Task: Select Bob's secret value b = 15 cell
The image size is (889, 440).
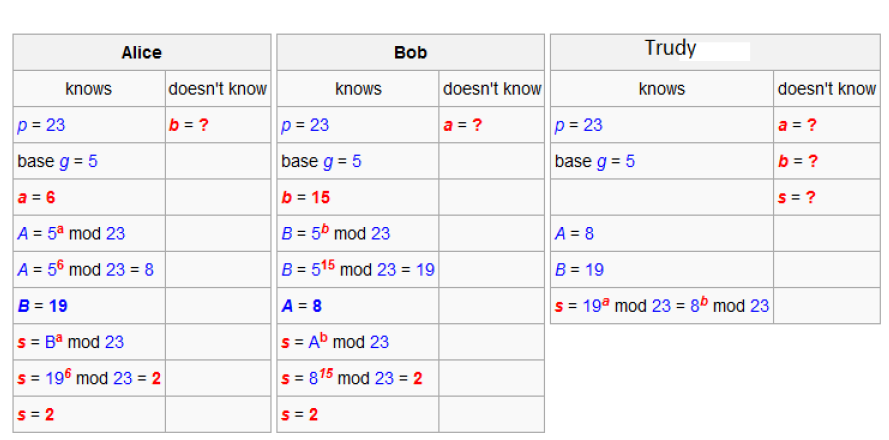Action: click(306, 197)
